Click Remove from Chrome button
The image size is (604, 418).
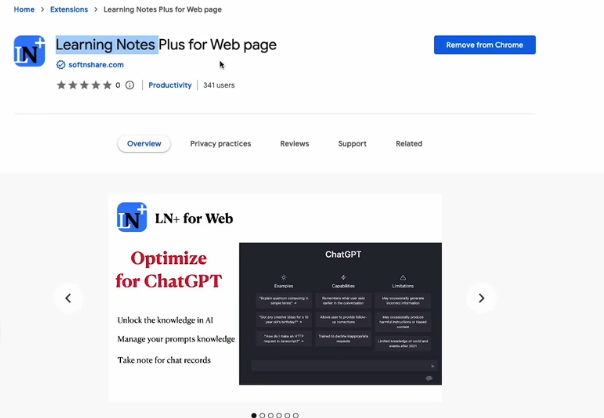point(485,45)
